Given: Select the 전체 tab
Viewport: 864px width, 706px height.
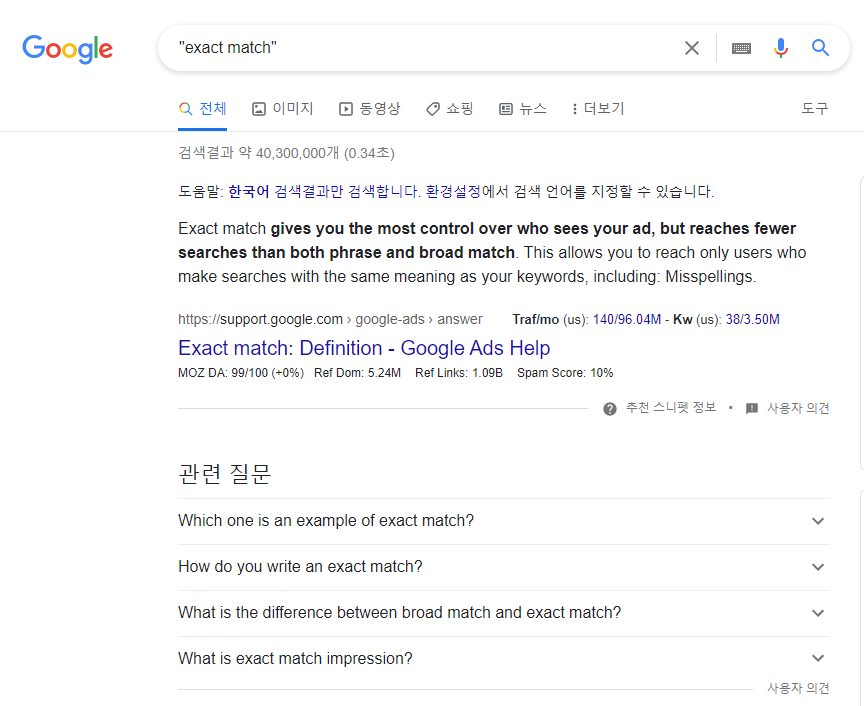Looking at the screenshot, I should click(x=202, y=109).
